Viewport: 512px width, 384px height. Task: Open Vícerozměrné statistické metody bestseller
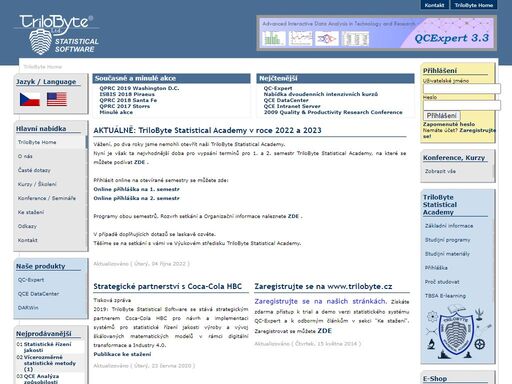(x=50, y=363)
